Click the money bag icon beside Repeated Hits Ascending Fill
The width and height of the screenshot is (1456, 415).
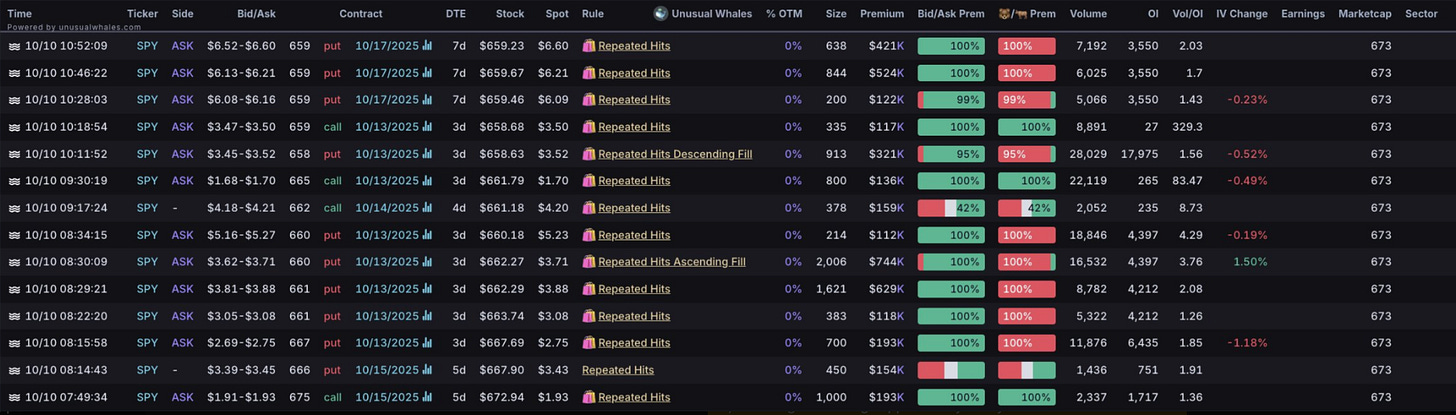click(589, 262)
